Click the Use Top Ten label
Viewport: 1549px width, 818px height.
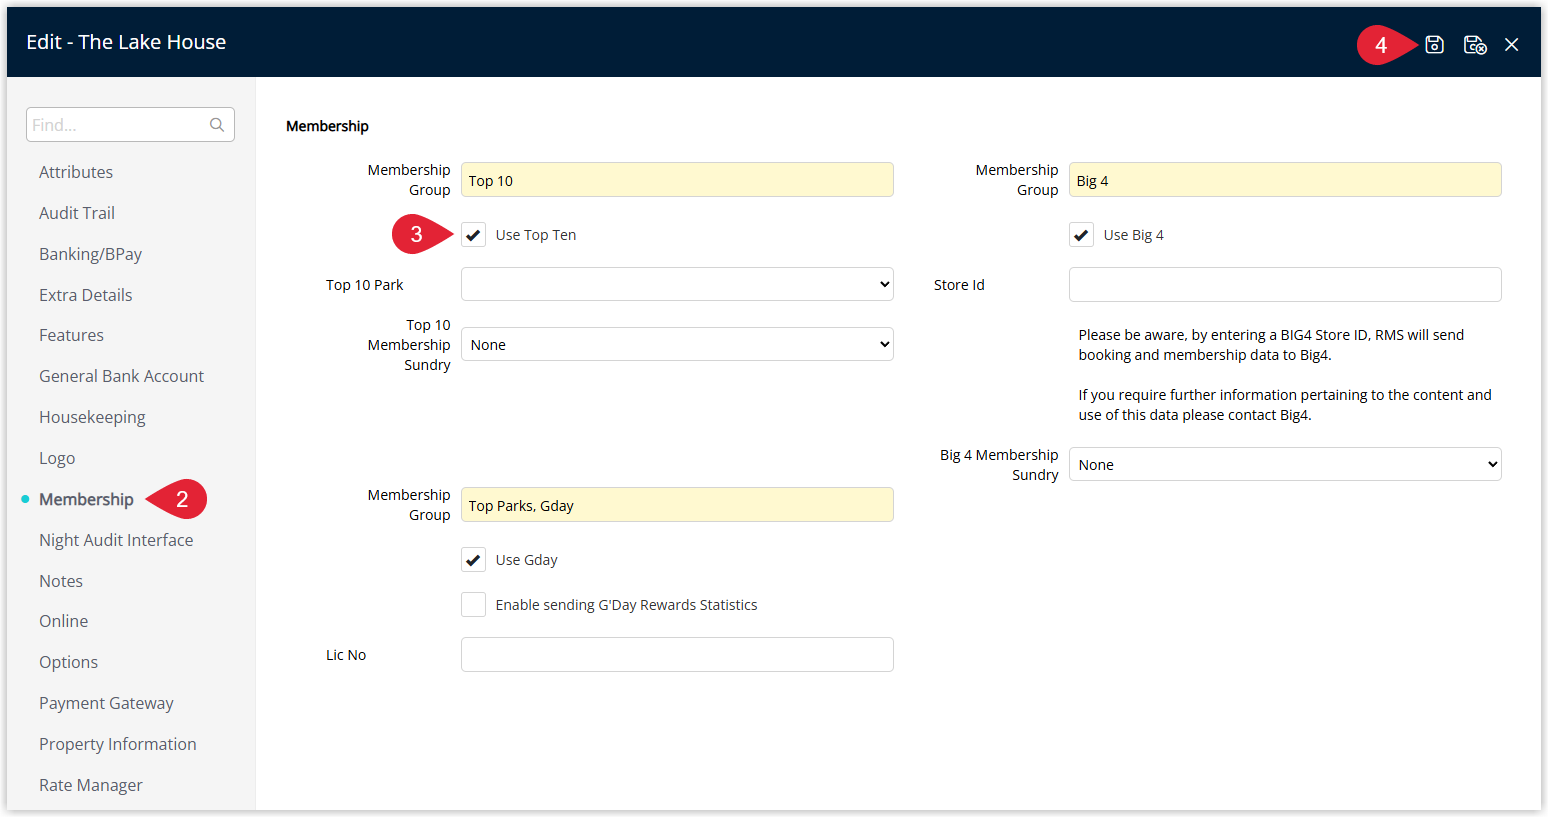(536, 235)
